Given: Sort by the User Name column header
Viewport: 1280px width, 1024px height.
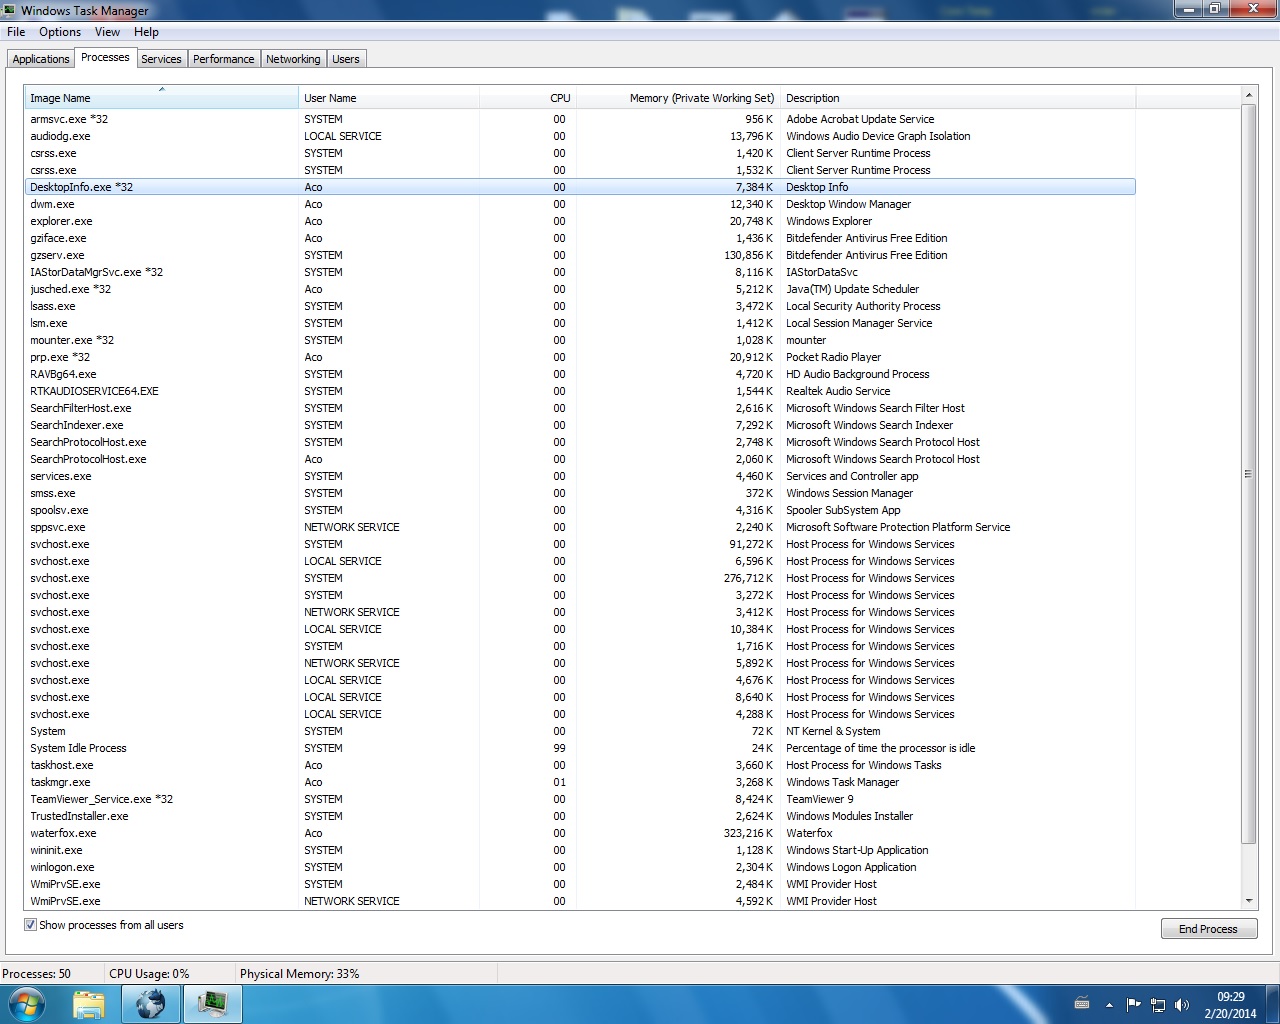Looking at the screenshot, I should (389, 98).
